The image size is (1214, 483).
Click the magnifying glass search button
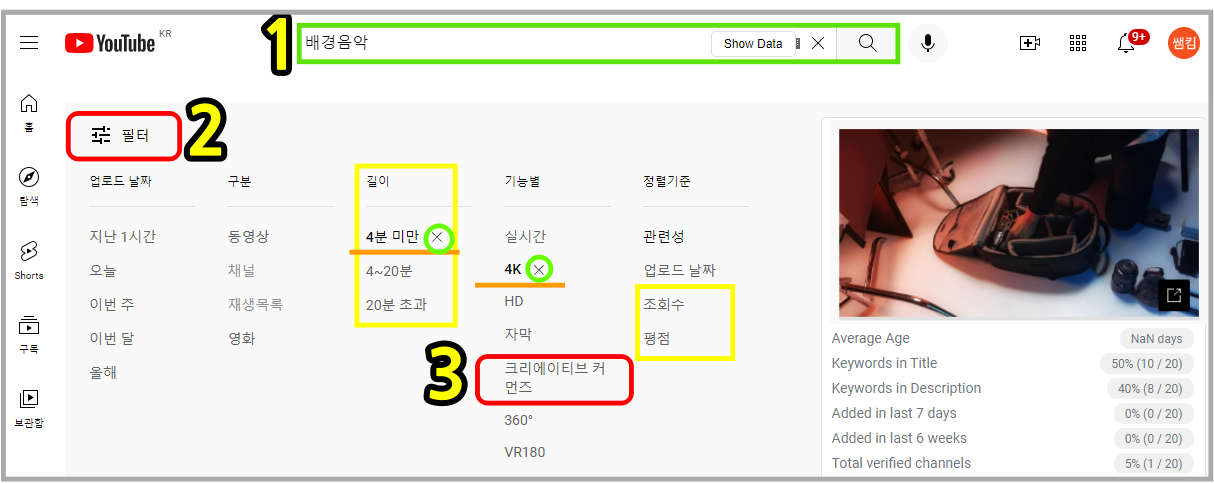pos(867,43)
